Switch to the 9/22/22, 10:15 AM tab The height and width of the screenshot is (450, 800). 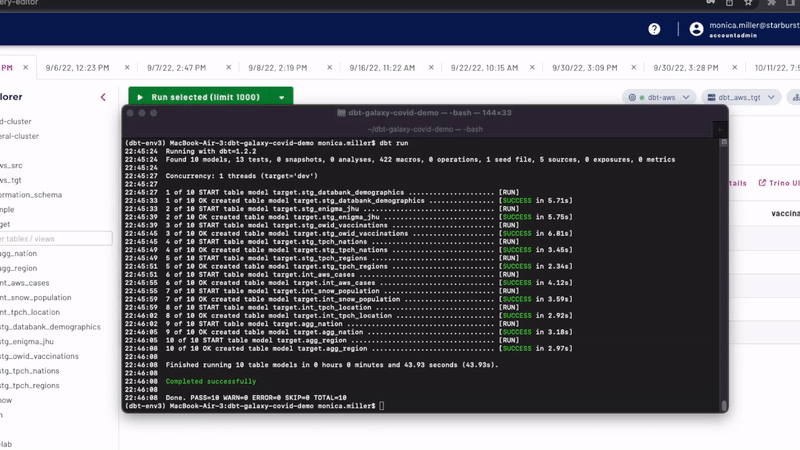(484, 68)
